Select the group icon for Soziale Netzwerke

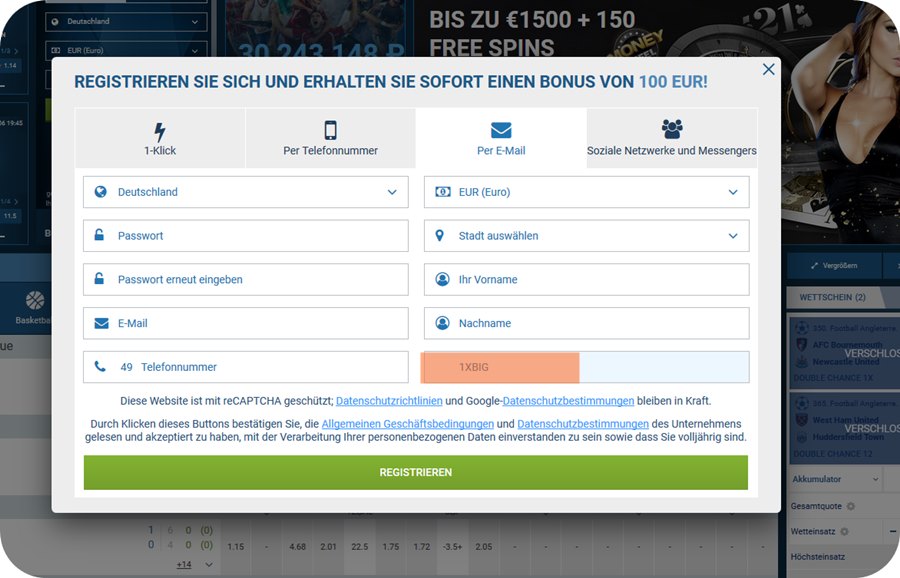click(x=672, y=129)
